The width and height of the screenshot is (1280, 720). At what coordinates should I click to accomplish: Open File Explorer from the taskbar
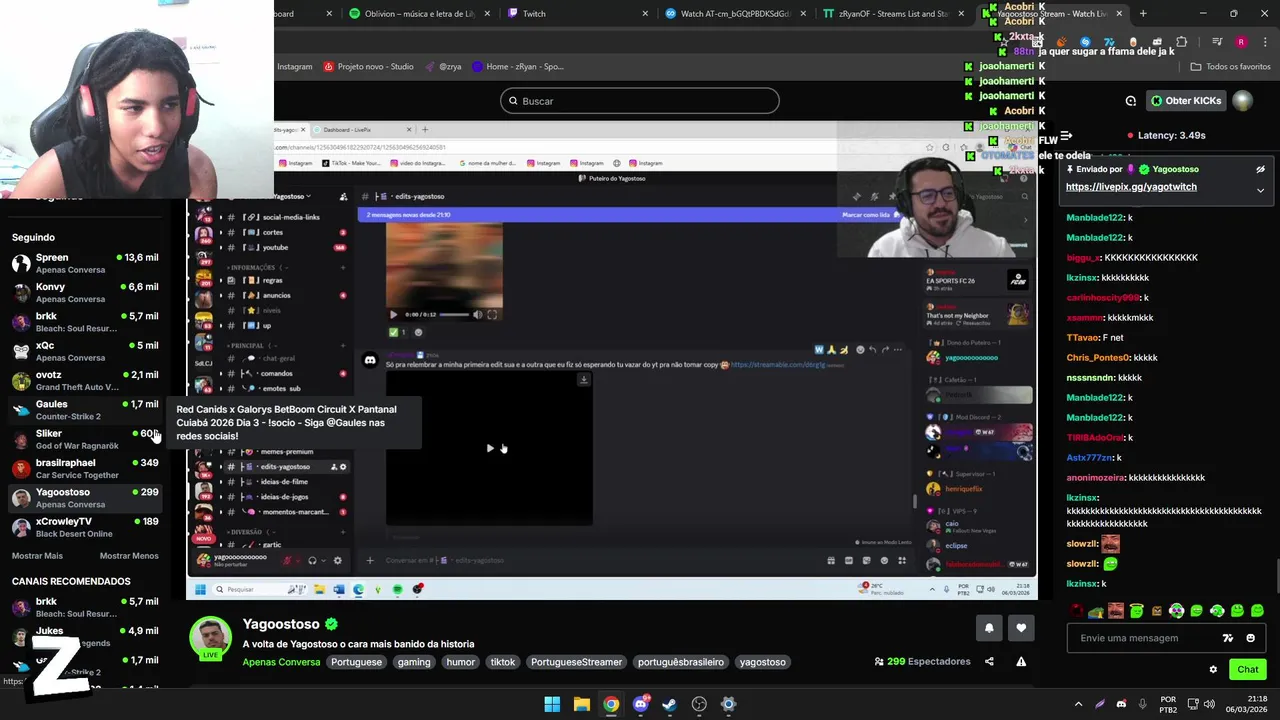pyautogui.click(x=582, y=704)
